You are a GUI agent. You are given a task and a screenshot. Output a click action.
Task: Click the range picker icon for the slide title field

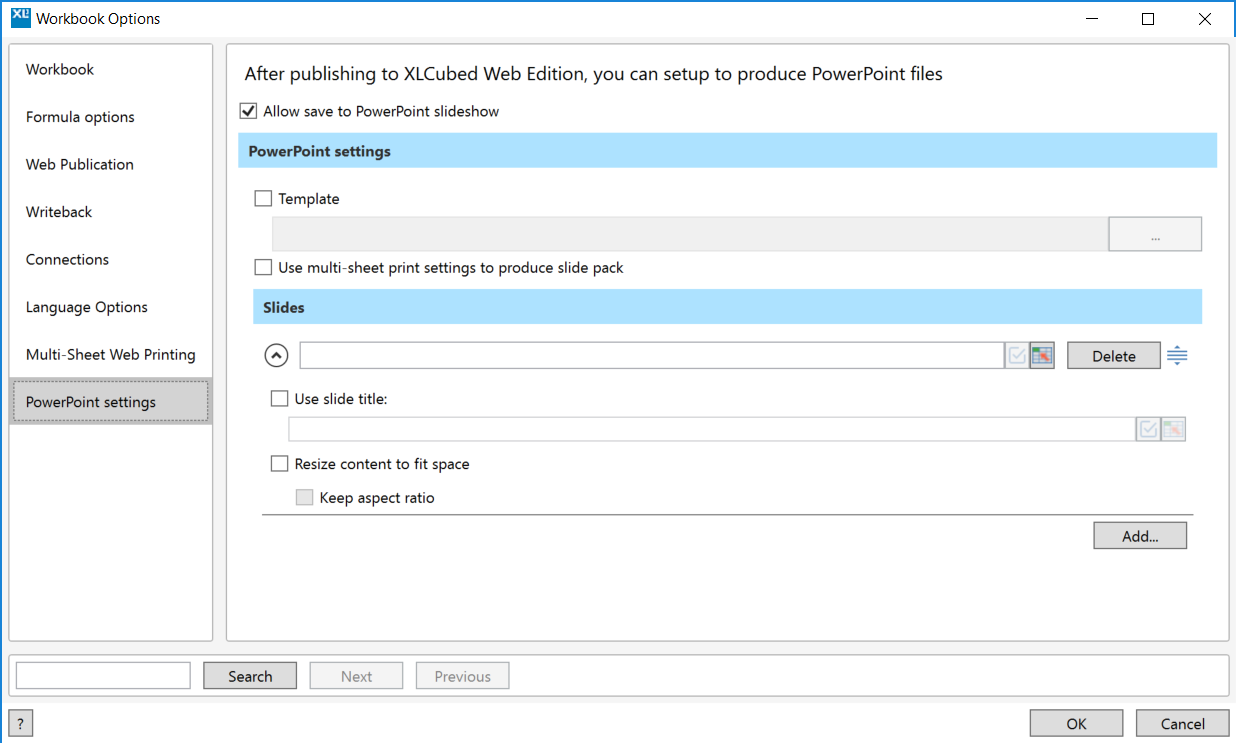pyautogui.click(x=1173, y=429)
